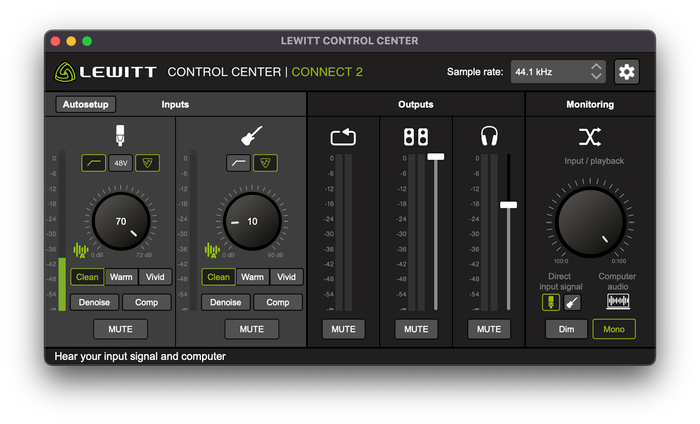The height and width of the screenshot is (424, 700).
Task: Click the Dim button
Action: coord(567,329)
